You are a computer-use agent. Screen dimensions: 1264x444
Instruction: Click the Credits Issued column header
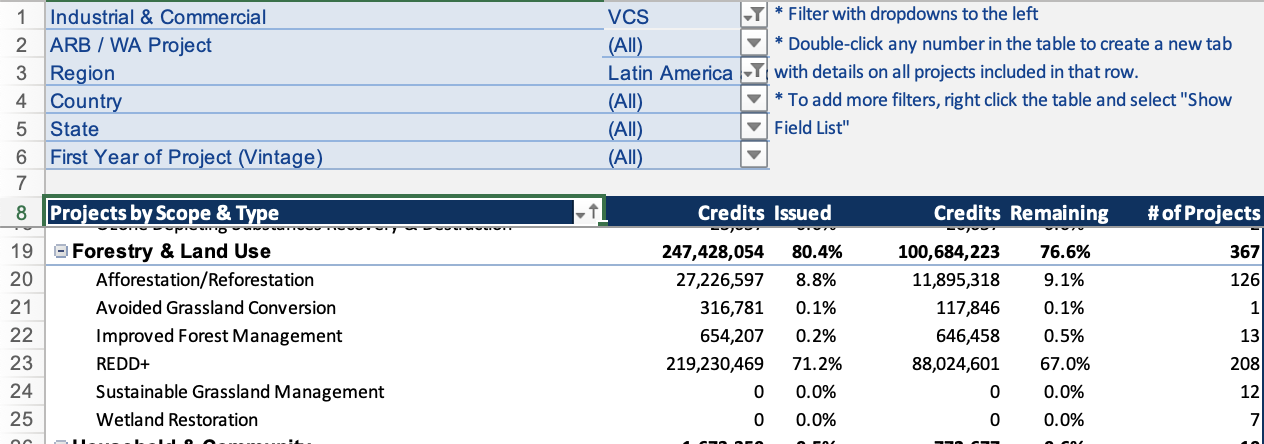[x=763, y=213]
